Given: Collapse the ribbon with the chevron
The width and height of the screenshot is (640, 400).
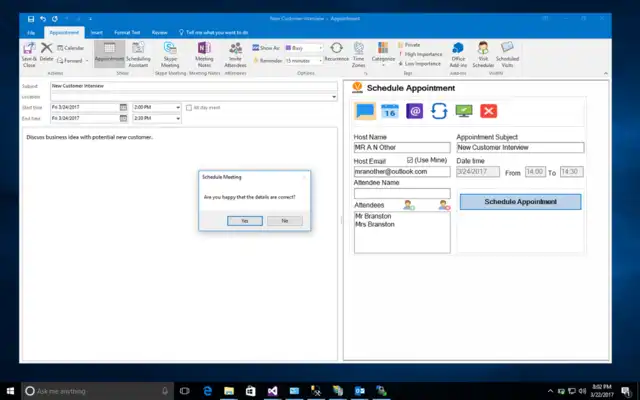Looking at the screenshot, I should 606,73.
